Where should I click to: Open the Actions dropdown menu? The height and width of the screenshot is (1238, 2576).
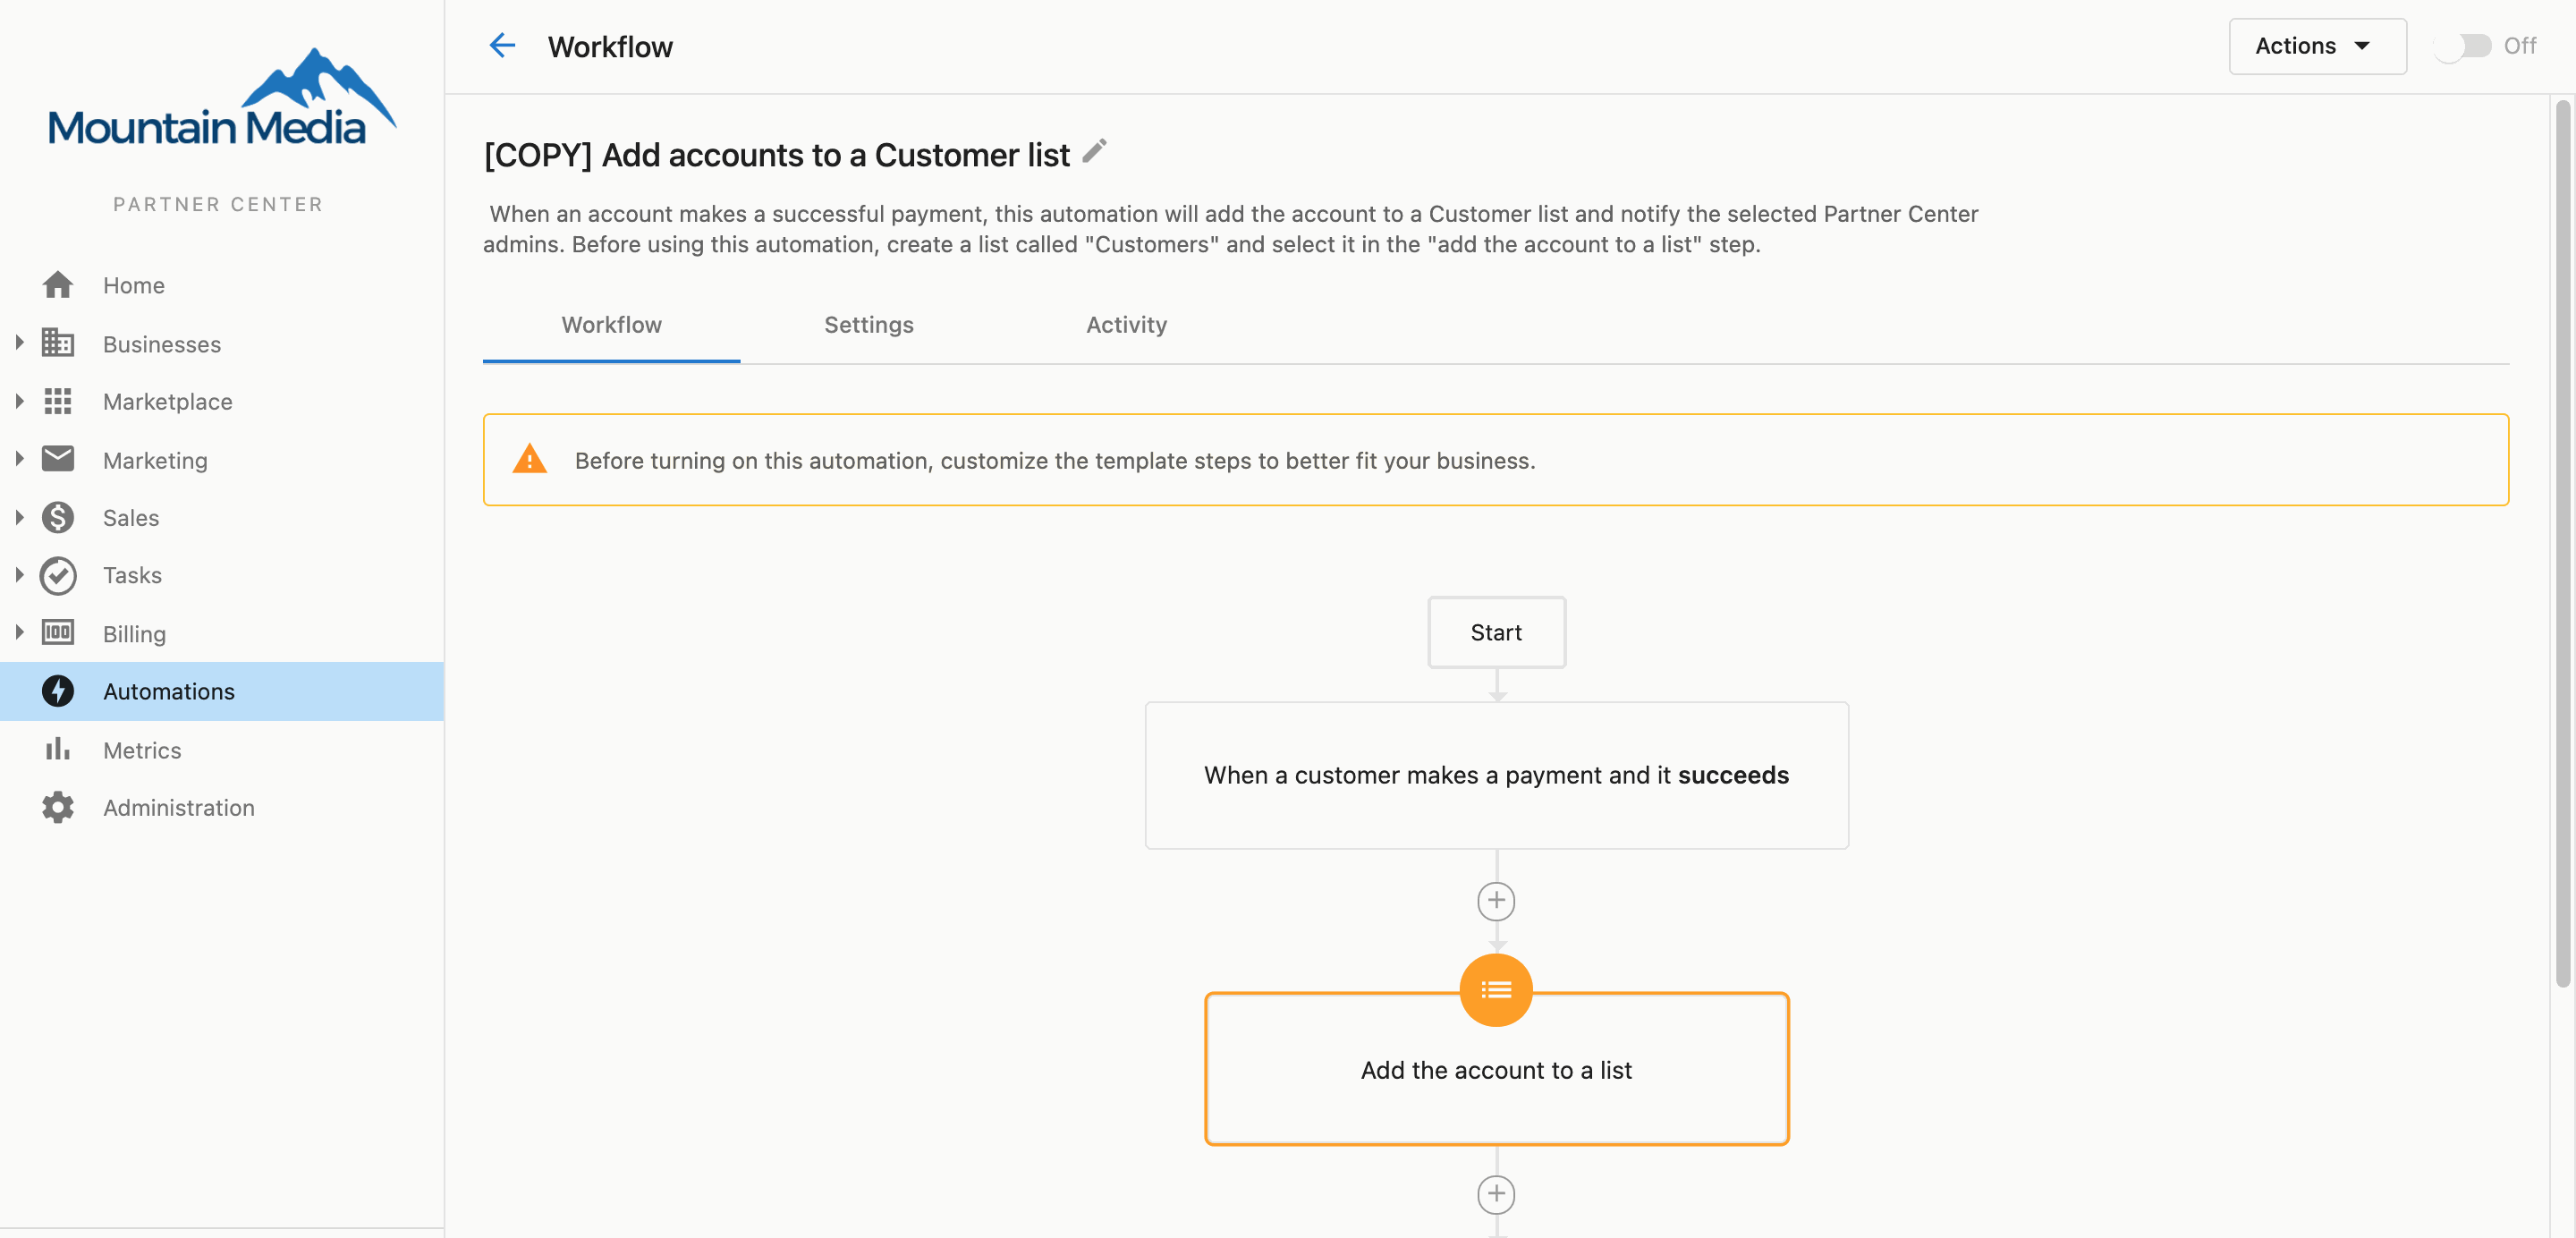(2317, 46)
